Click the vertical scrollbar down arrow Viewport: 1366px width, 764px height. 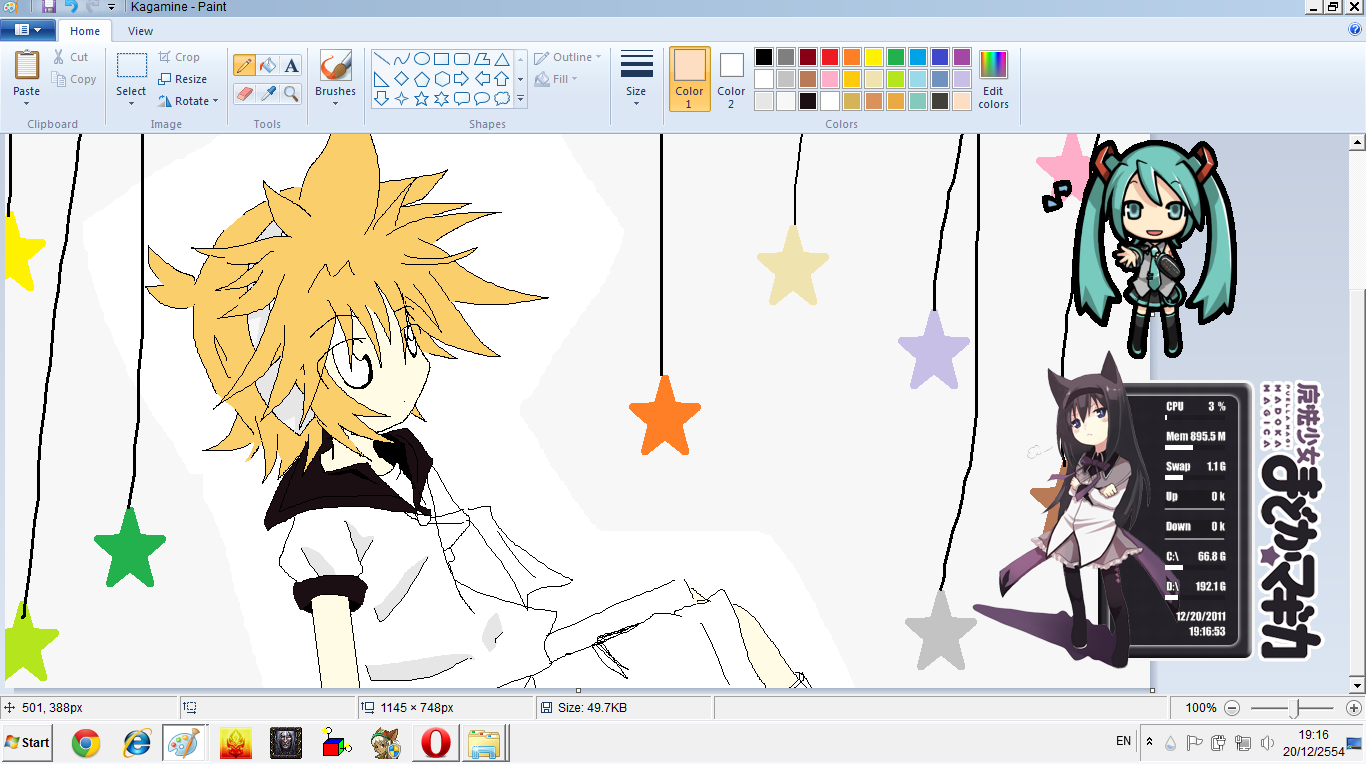[1357, 686]
